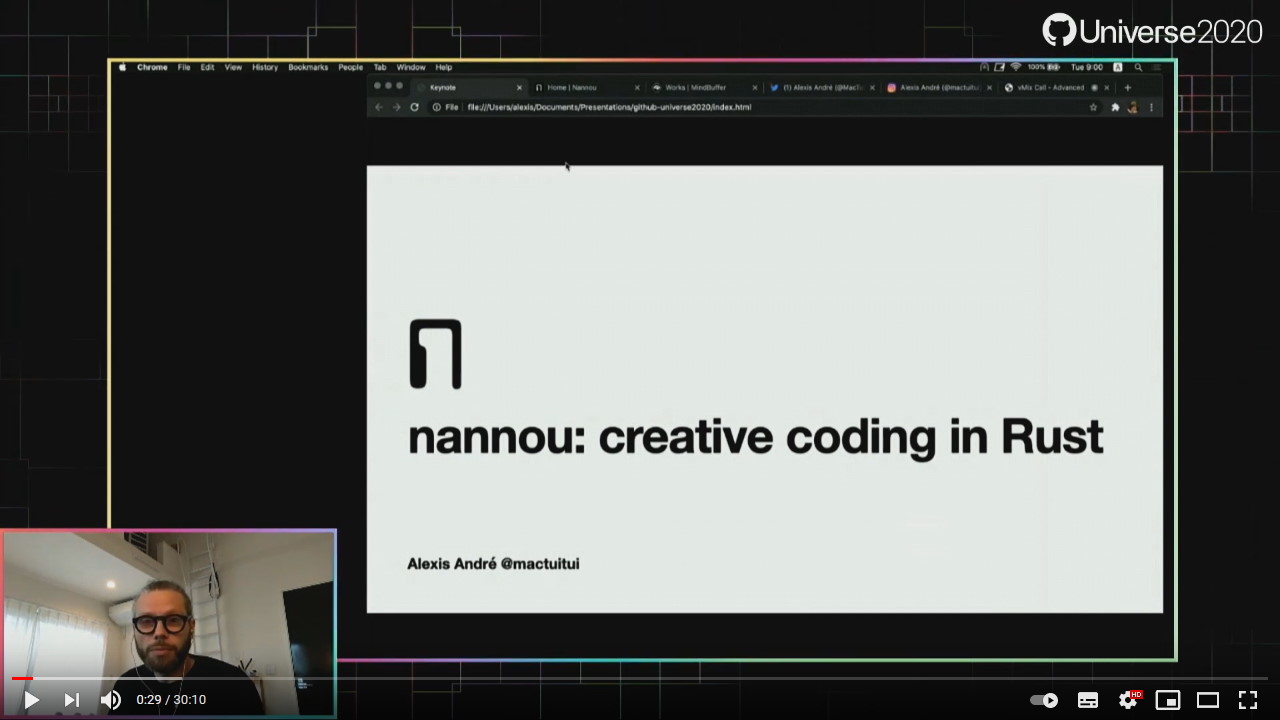This screenshot has height=720, width=1280.
Task: Reload the page in Chrome
Action: click(415, 107)
